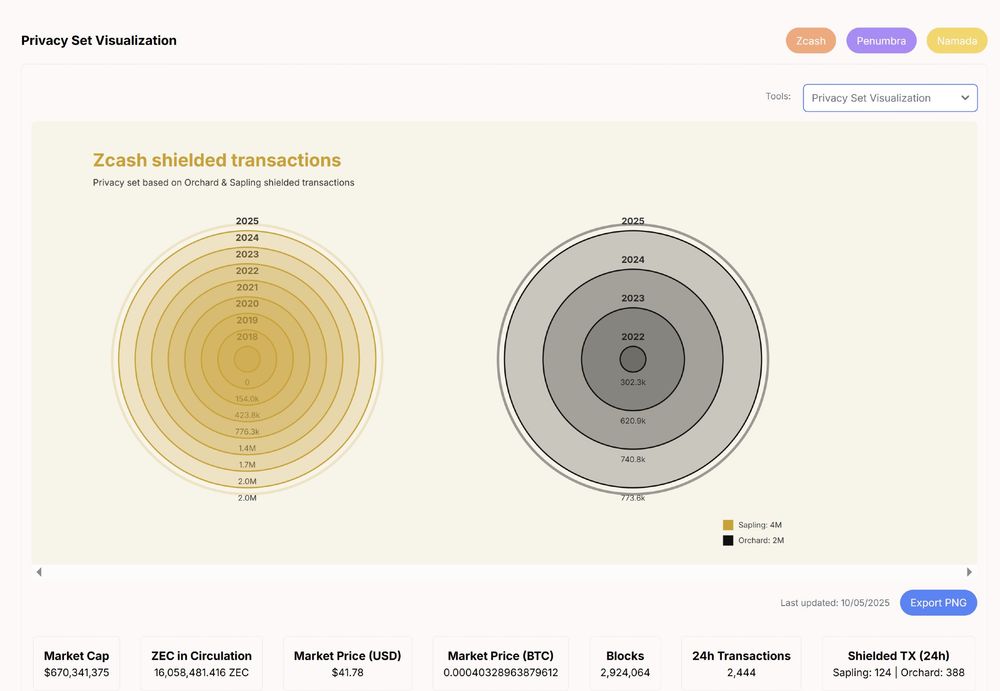Image resolution: width=1000 pixels, height=691 pixels.
Task: Click the "Tools:" label
Action: [x=778, y=96]
